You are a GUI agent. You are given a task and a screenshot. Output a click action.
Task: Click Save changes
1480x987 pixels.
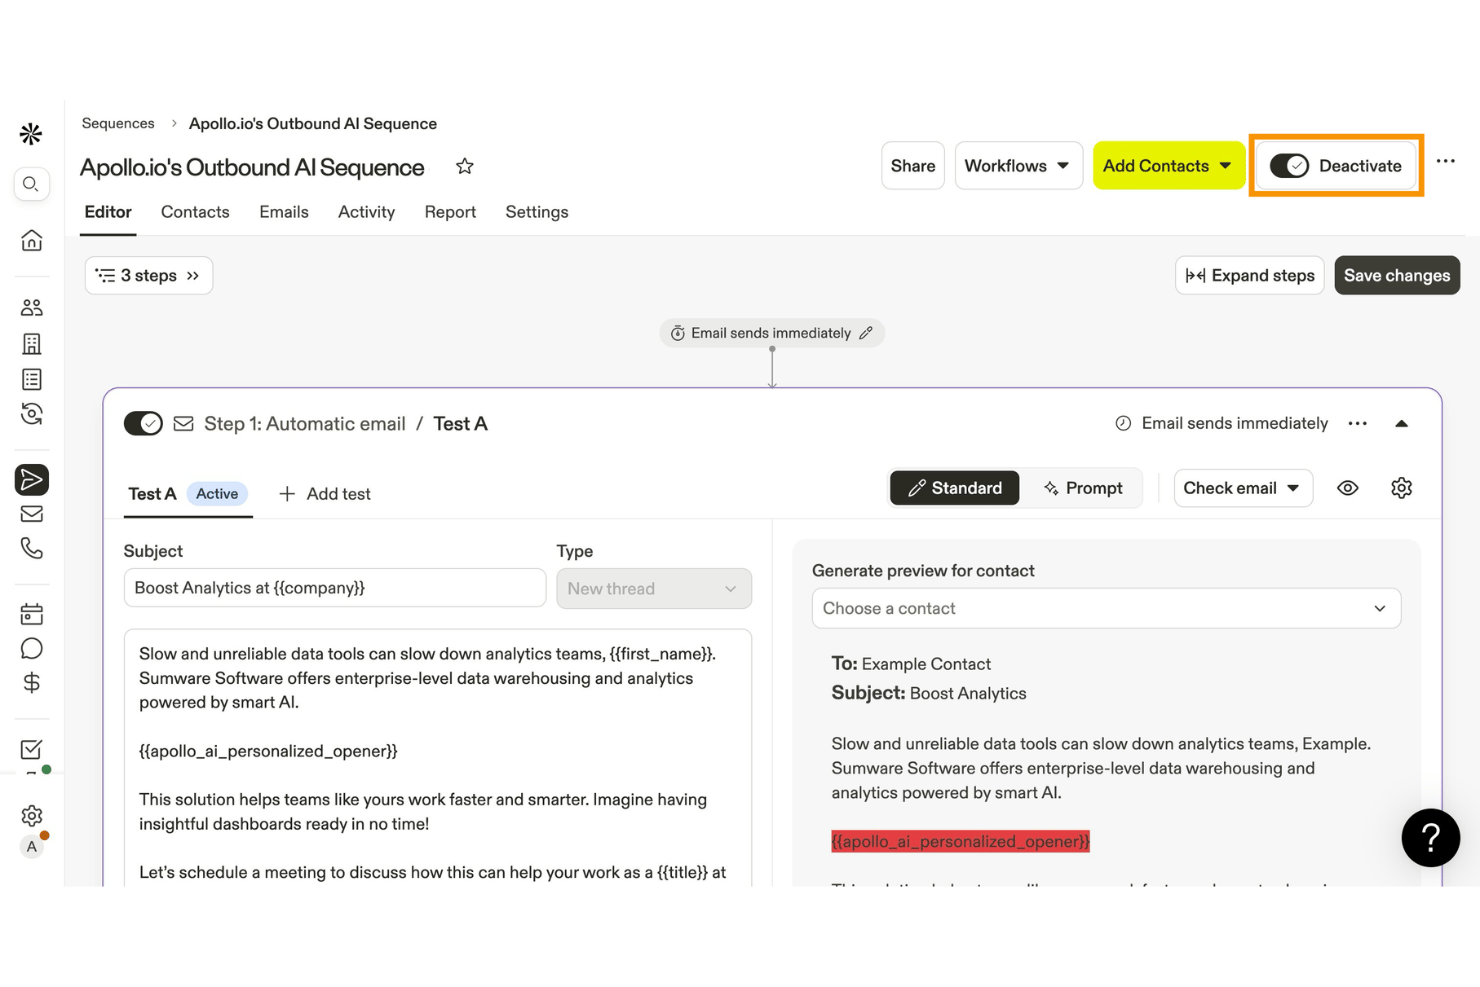click(1397, 276)
